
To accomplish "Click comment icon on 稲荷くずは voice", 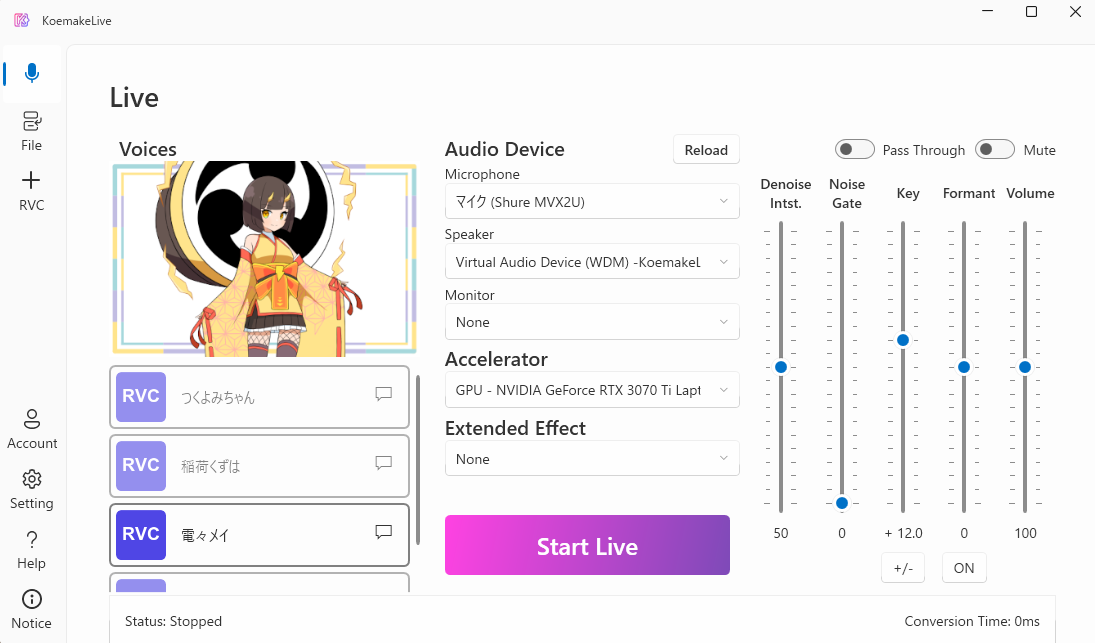I will pyautogui.click(x=383, y=463).
